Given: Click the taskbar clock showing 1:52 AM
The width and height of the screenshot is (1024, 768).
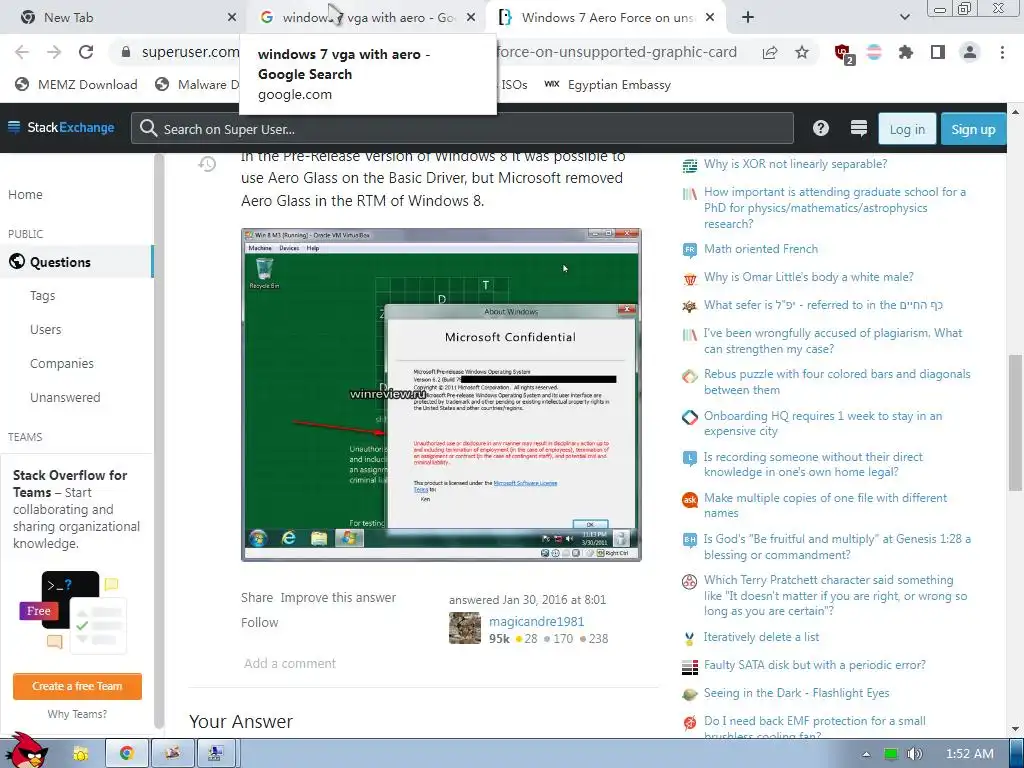Looking at the screenshot, I should pos(969,754).
